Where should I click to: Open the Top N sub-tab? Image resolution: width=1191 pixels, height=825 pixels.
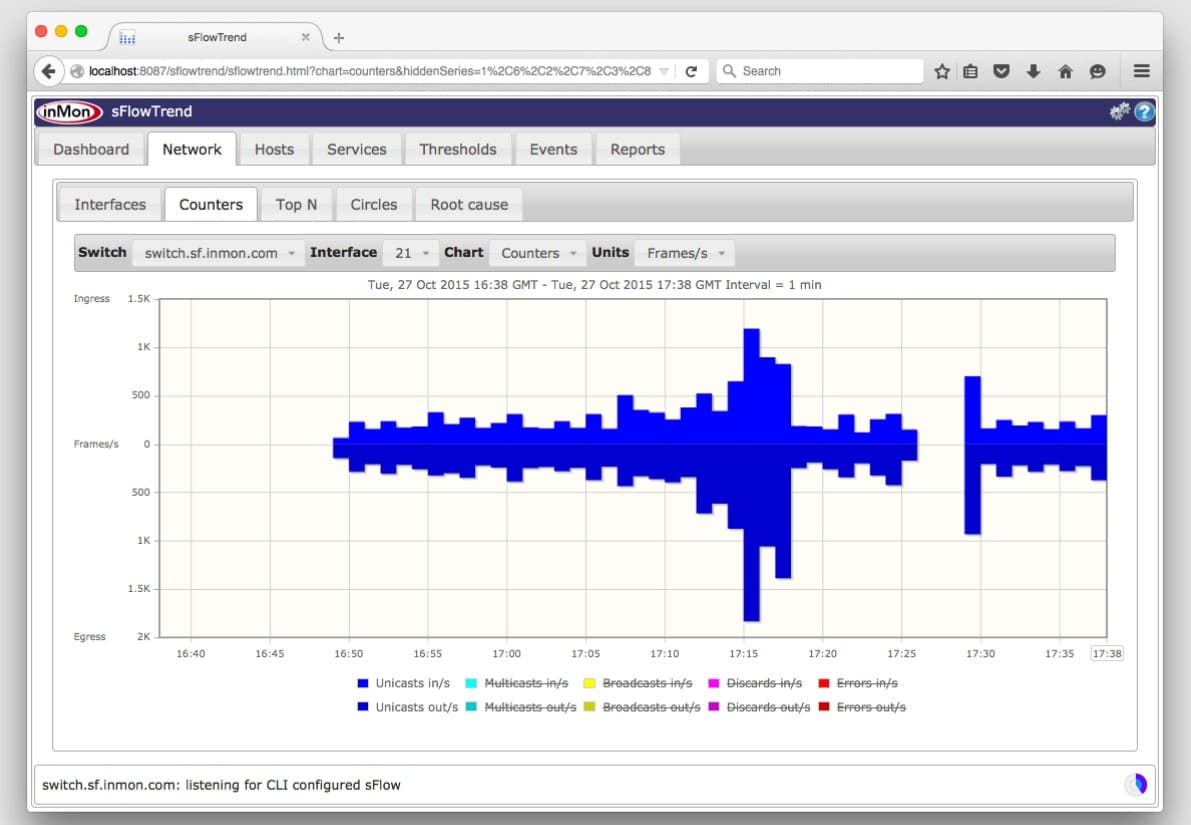pos(296,204)
